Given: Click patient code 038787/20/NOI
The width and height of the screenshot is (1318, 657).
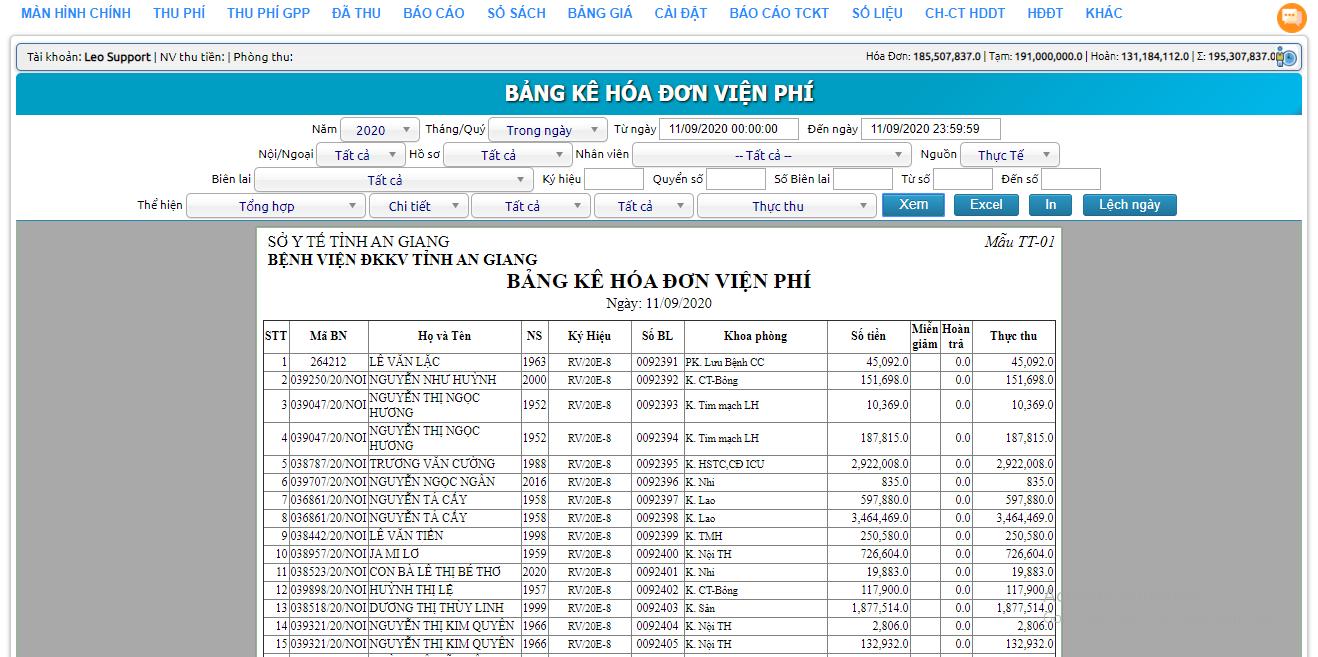Looking at the screenshot, I should coord(328,464).
